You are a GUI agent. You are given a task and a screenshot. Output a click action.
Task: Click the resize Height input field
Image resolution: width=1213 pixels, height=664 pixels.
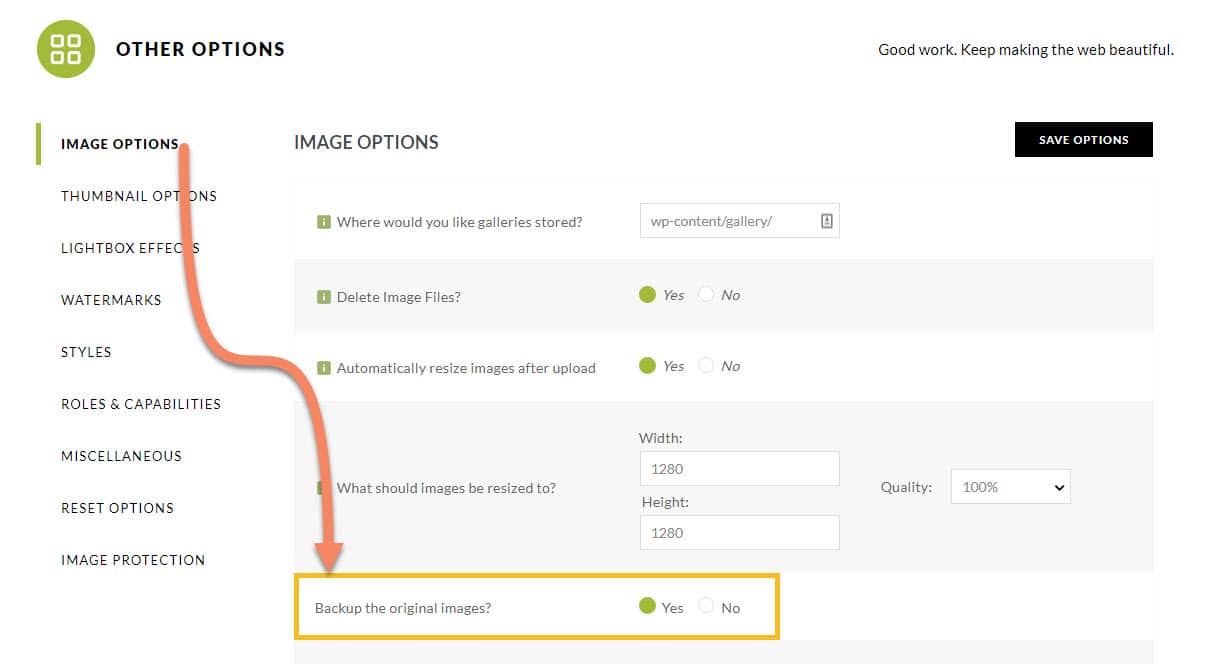coord(739,533)
